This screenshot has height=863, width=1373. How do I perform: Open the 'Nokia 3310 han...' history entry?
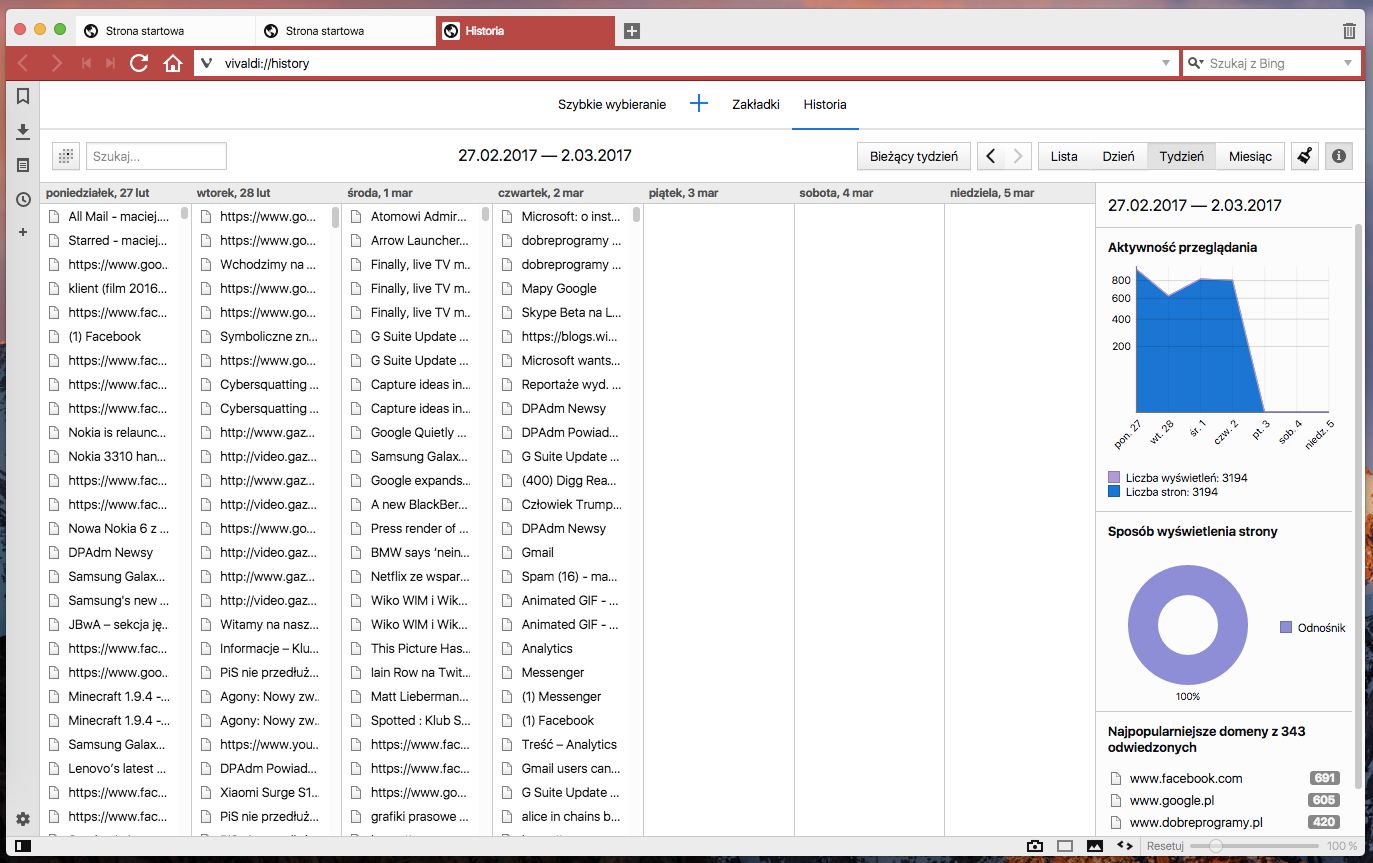click(110, 456)
